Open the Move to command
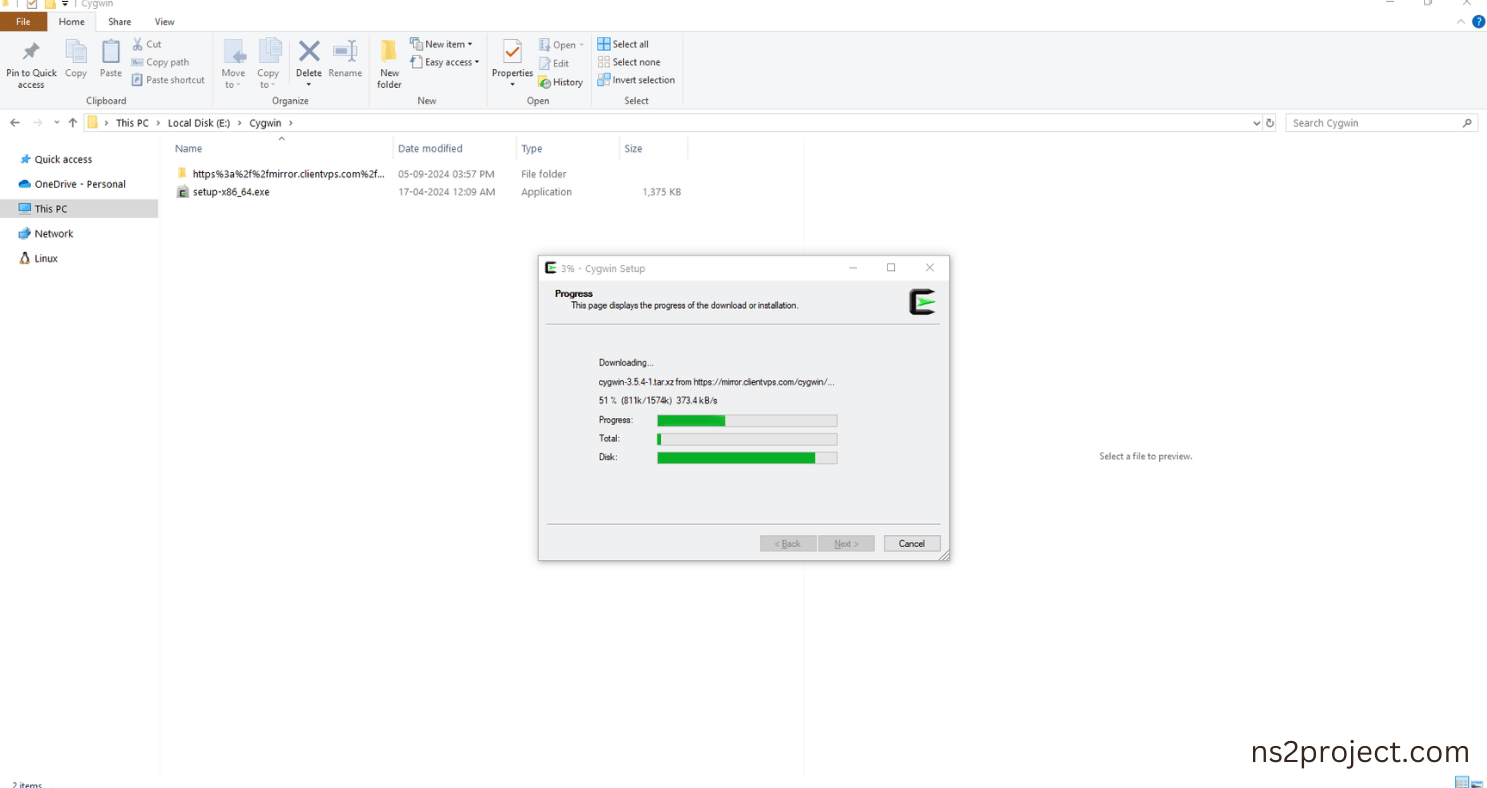The image size is (1487, 788). click(233, 65)
